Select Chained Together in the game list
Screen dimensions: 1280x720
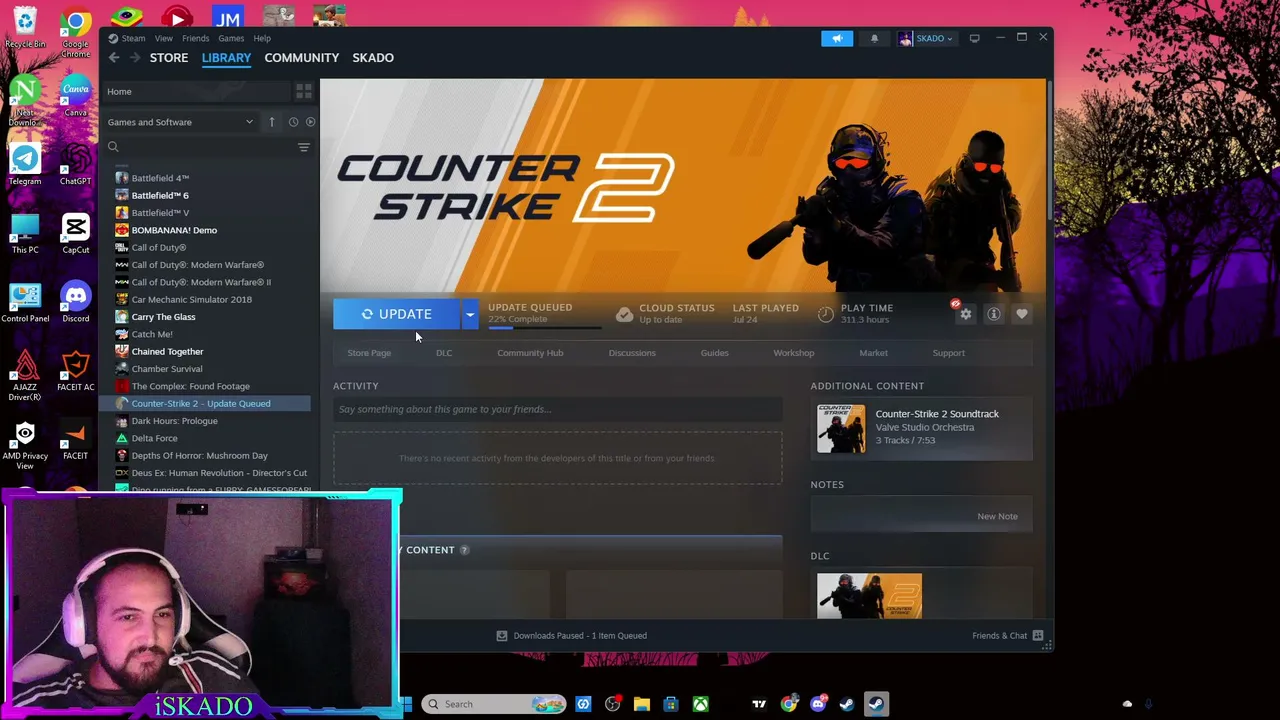167,352
